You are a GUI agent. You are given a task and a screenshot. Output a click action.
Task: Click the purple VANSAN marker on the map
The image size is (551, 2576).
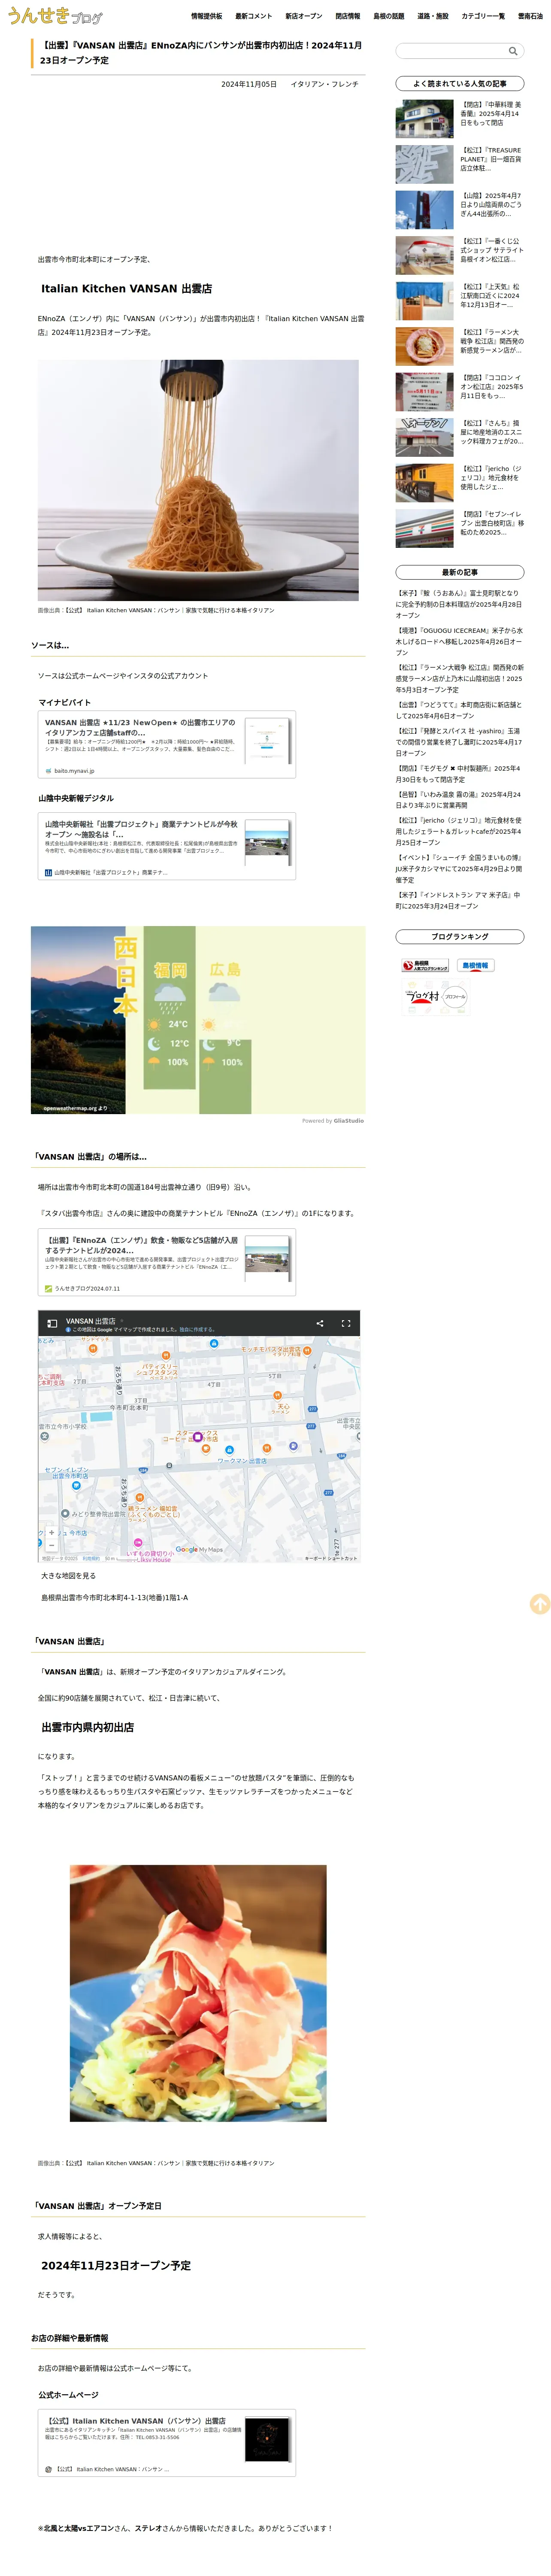pyautogui.click(x=197, y=1437)
